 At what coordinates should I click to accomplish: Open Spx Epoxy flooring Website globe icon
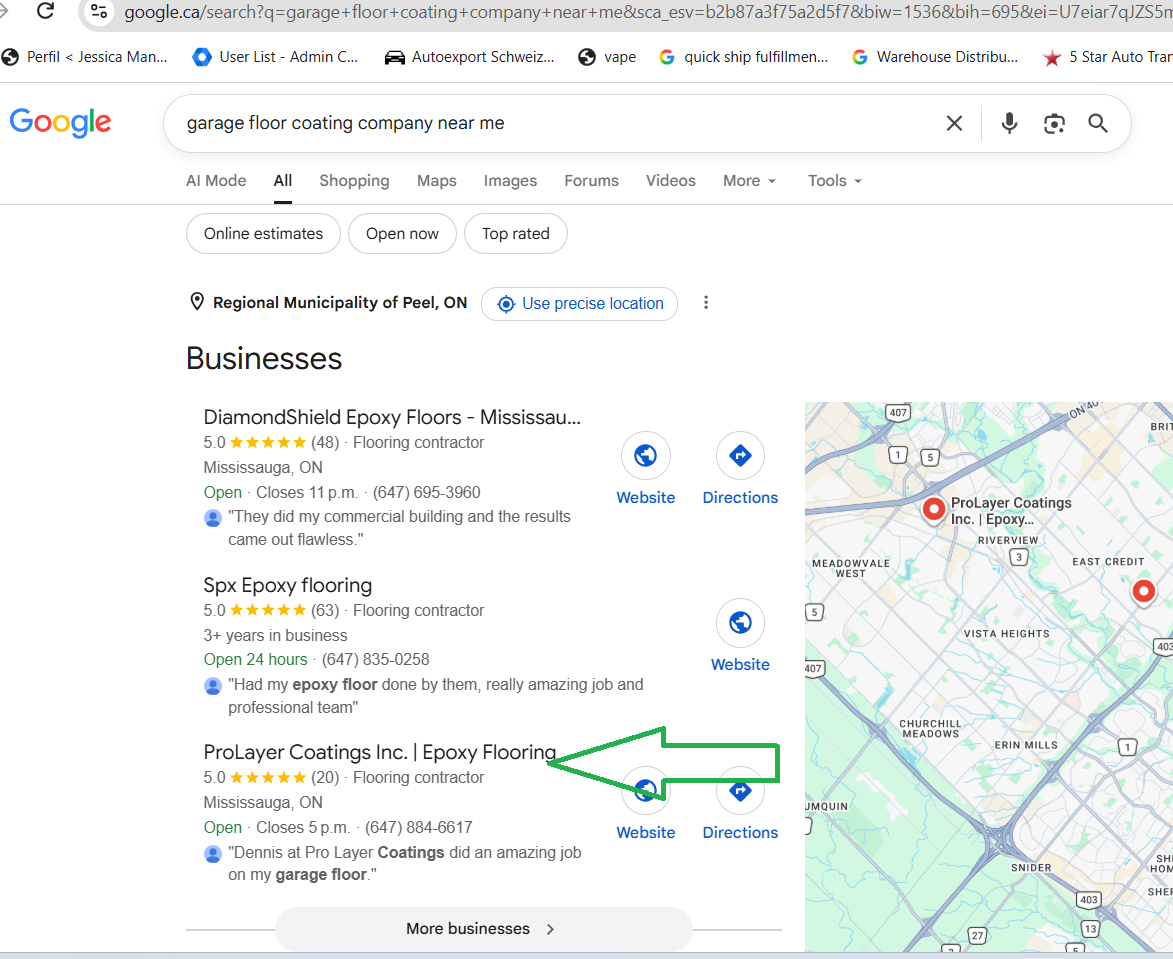point(740,622)
